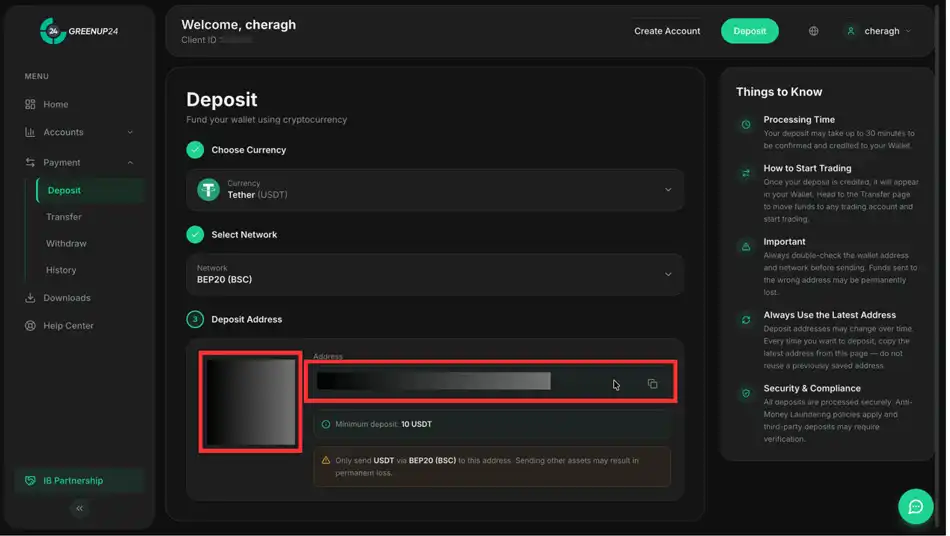Image resolution: width=950 pixels, height=536 pixels.
Task: Expand the network dropdown chevron
Action: click(668, 274)
